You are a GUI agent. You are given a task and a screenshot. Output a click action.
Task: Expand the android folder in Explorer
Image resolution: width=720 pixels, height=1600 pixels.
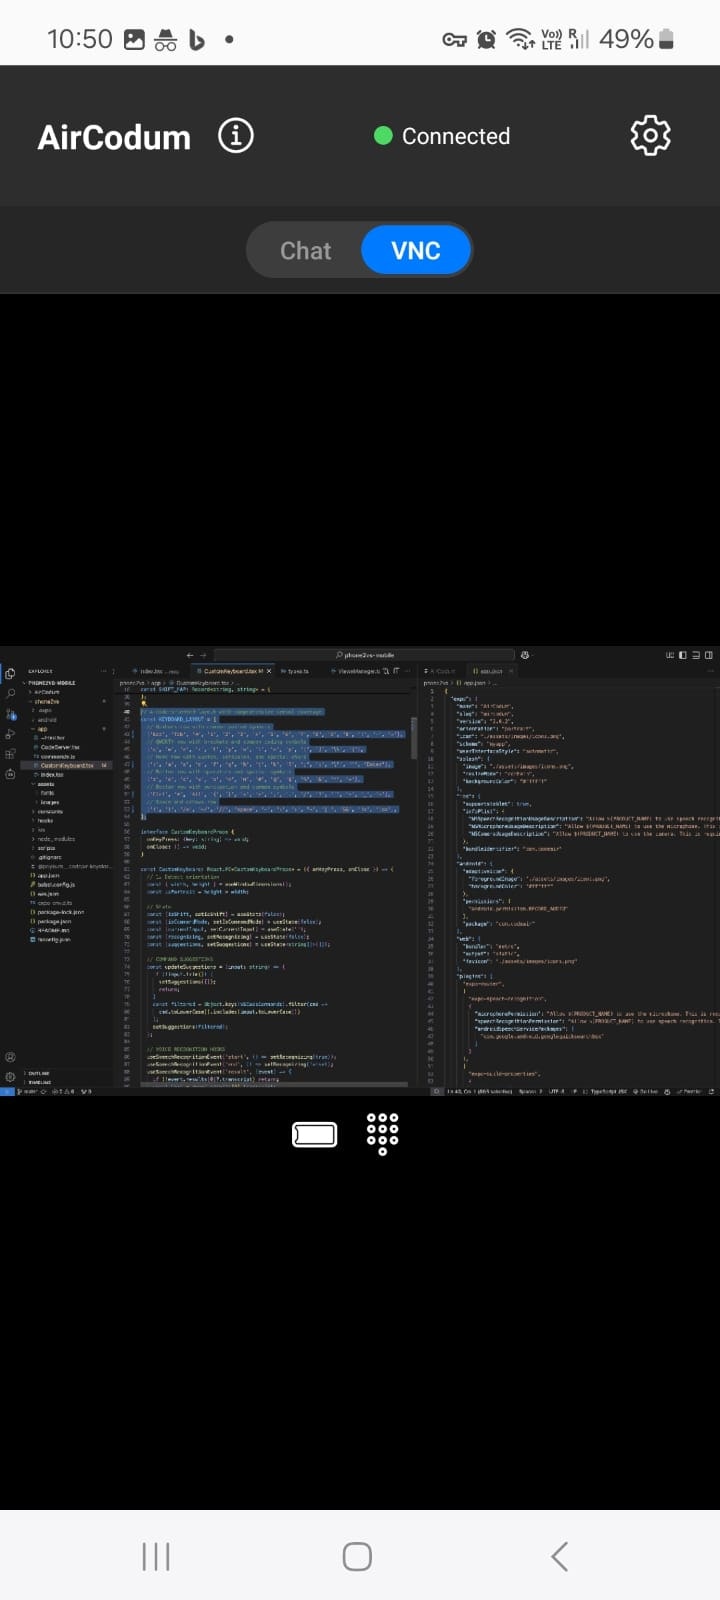click(x=45, y=720)
